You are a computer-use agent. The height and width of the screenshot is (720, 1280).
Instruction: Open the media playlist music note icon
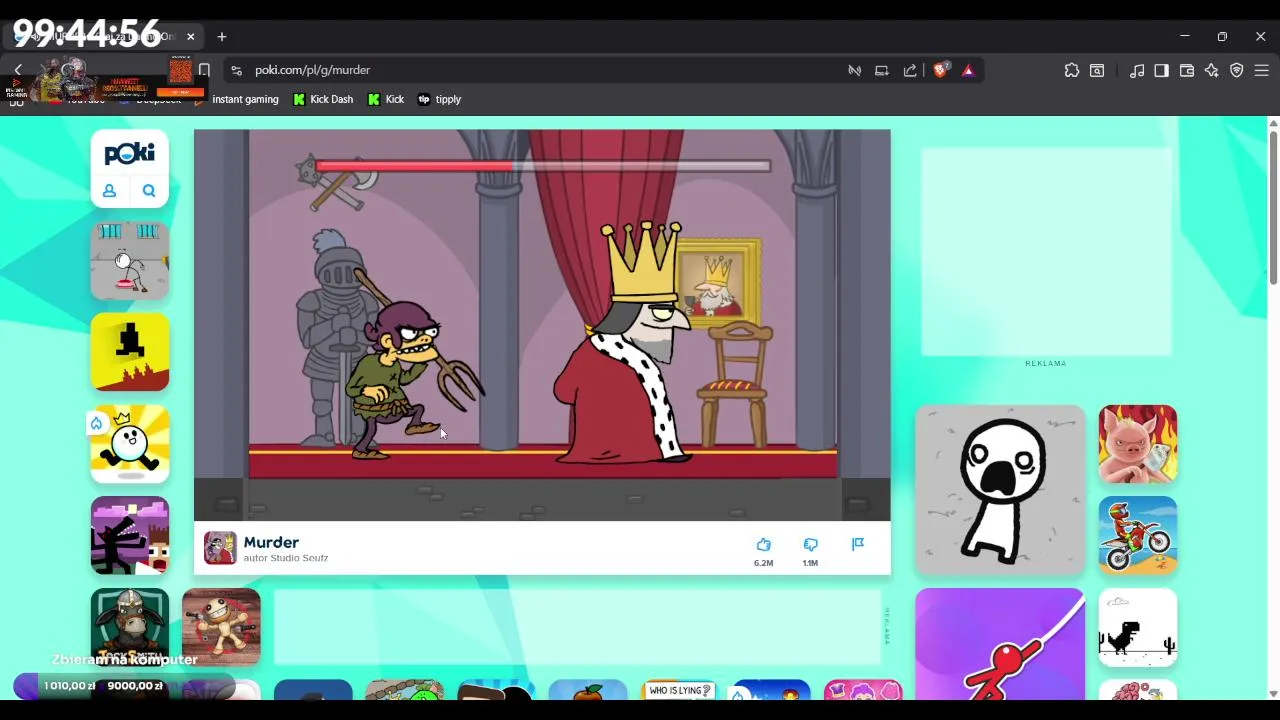click(x=1137, y=70)
